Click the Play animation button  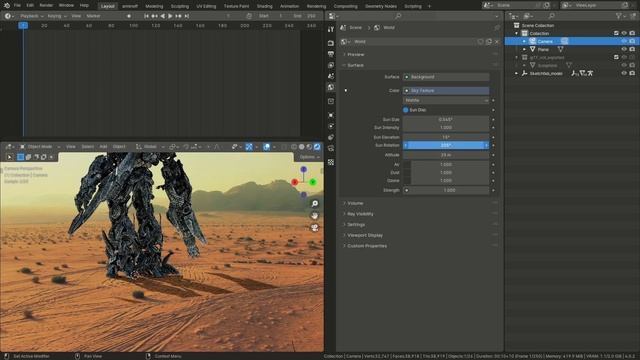[170, 16]
